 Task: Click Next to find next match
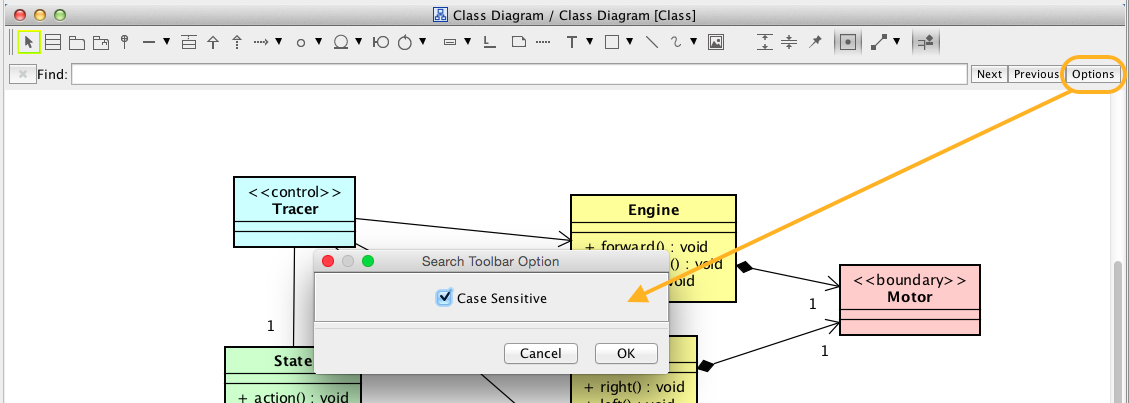click(x=989, y=74)
